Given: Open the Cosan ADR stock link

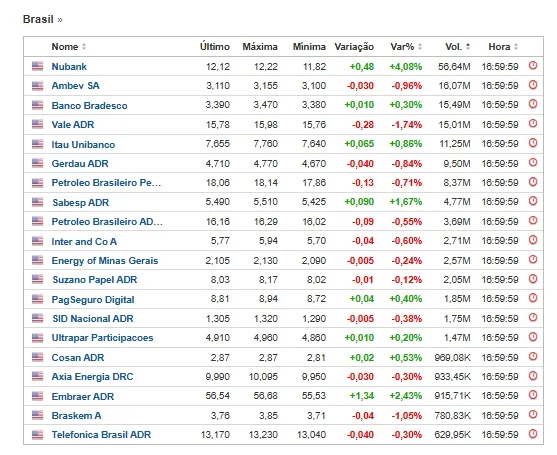Looking at the screenshot, I should click(78, 358).
